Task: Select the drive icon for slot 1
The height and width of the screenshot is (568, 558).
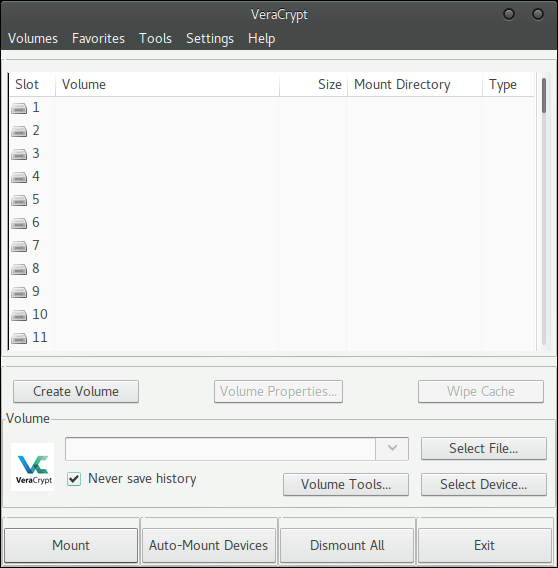Action: tap(19, 108)
